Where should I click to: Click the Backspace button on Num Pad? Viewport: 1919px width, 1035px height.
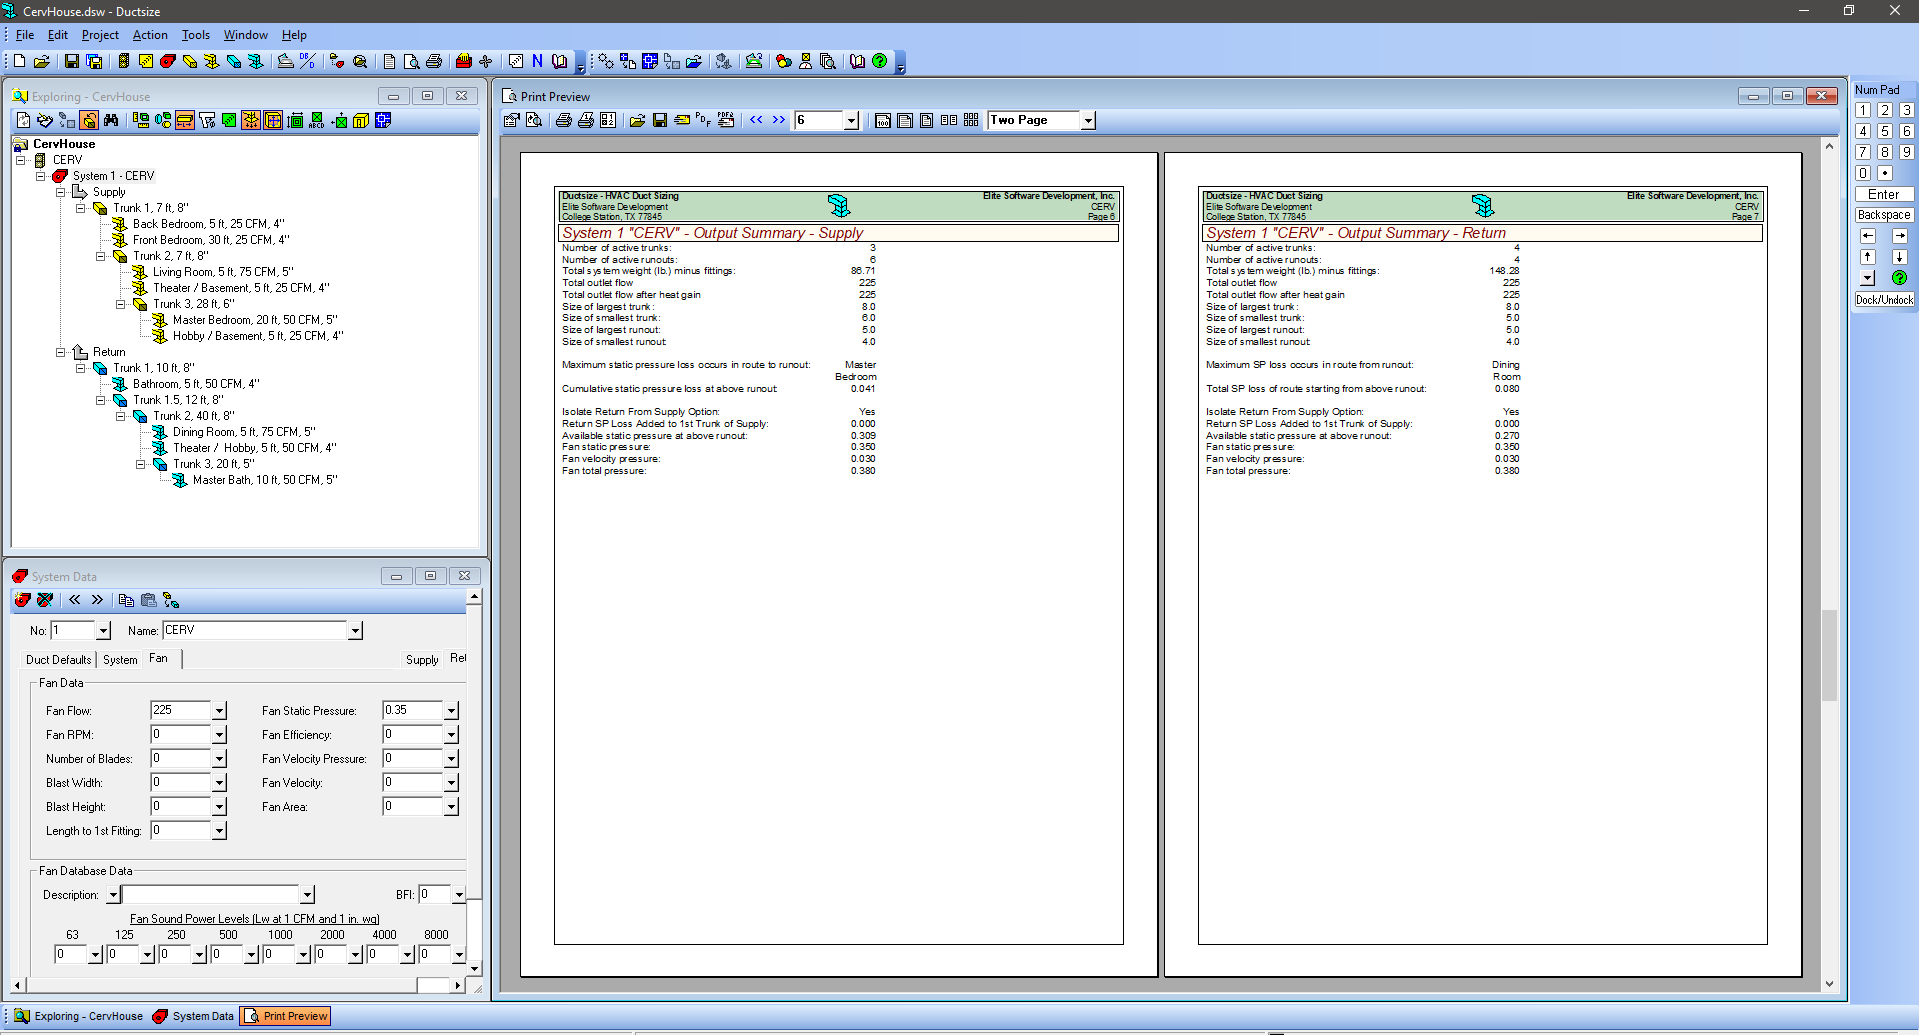1884,215
